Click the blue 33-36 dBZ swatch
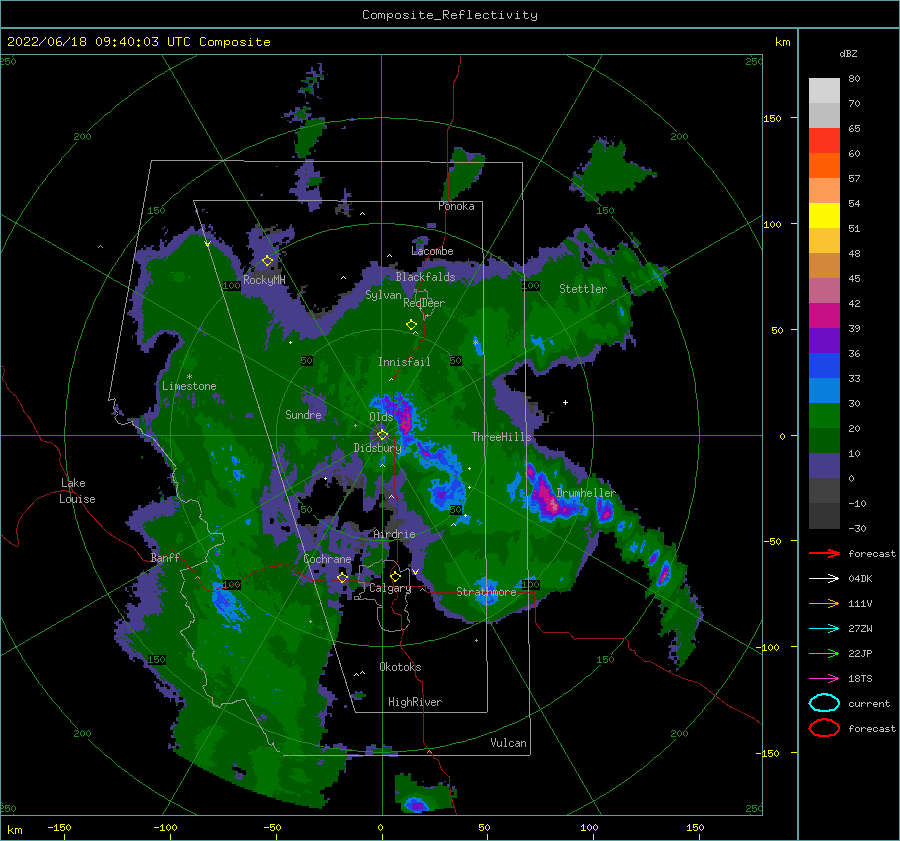This screenshot has height=841, width=900. coord(824,366)
